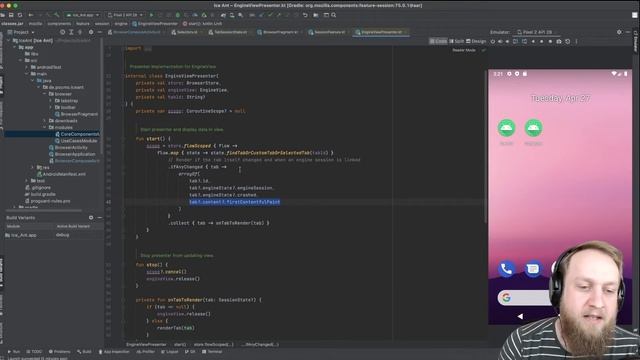
Task: Collapse the main folder node
Action: 27,74
